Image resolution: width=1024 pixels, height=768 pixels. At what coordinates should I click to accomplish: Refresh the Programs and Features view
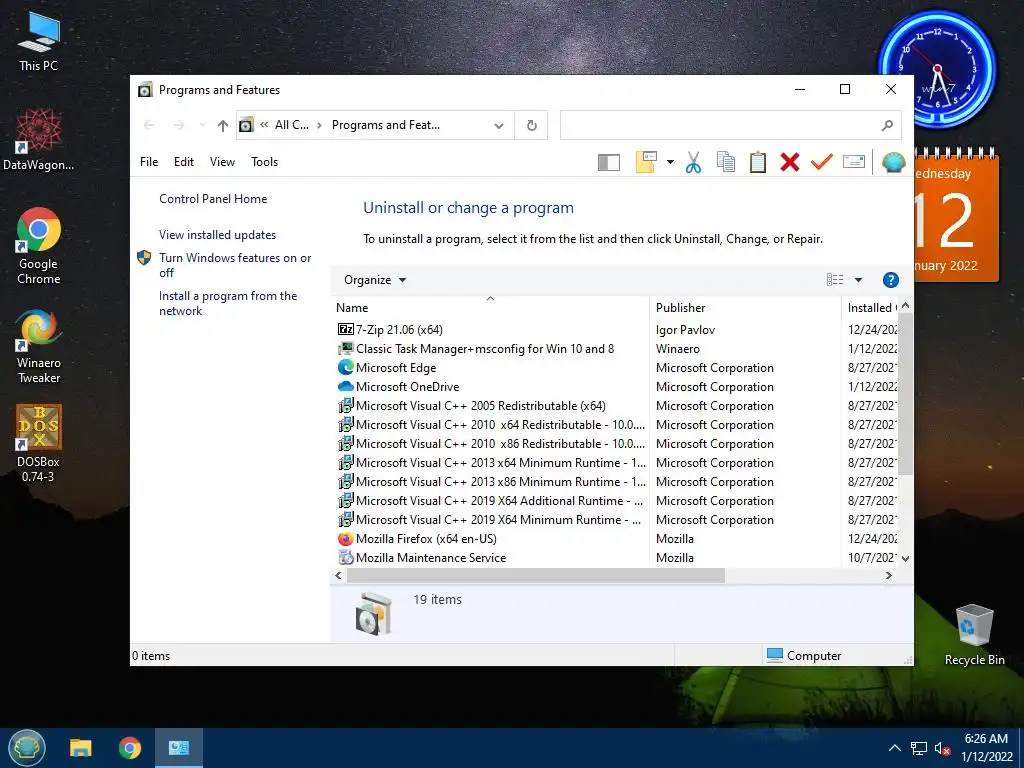pyautogui.click(x=532, y=125)
